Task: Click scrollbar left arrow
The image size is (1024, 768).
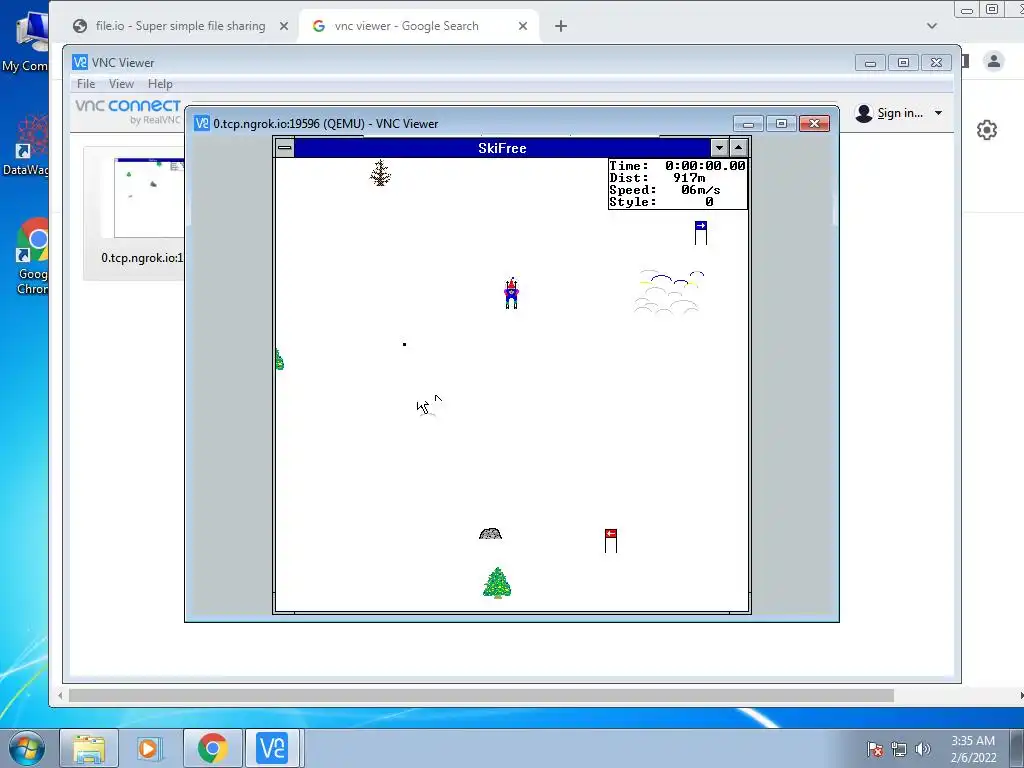Action: click(60, 696)
